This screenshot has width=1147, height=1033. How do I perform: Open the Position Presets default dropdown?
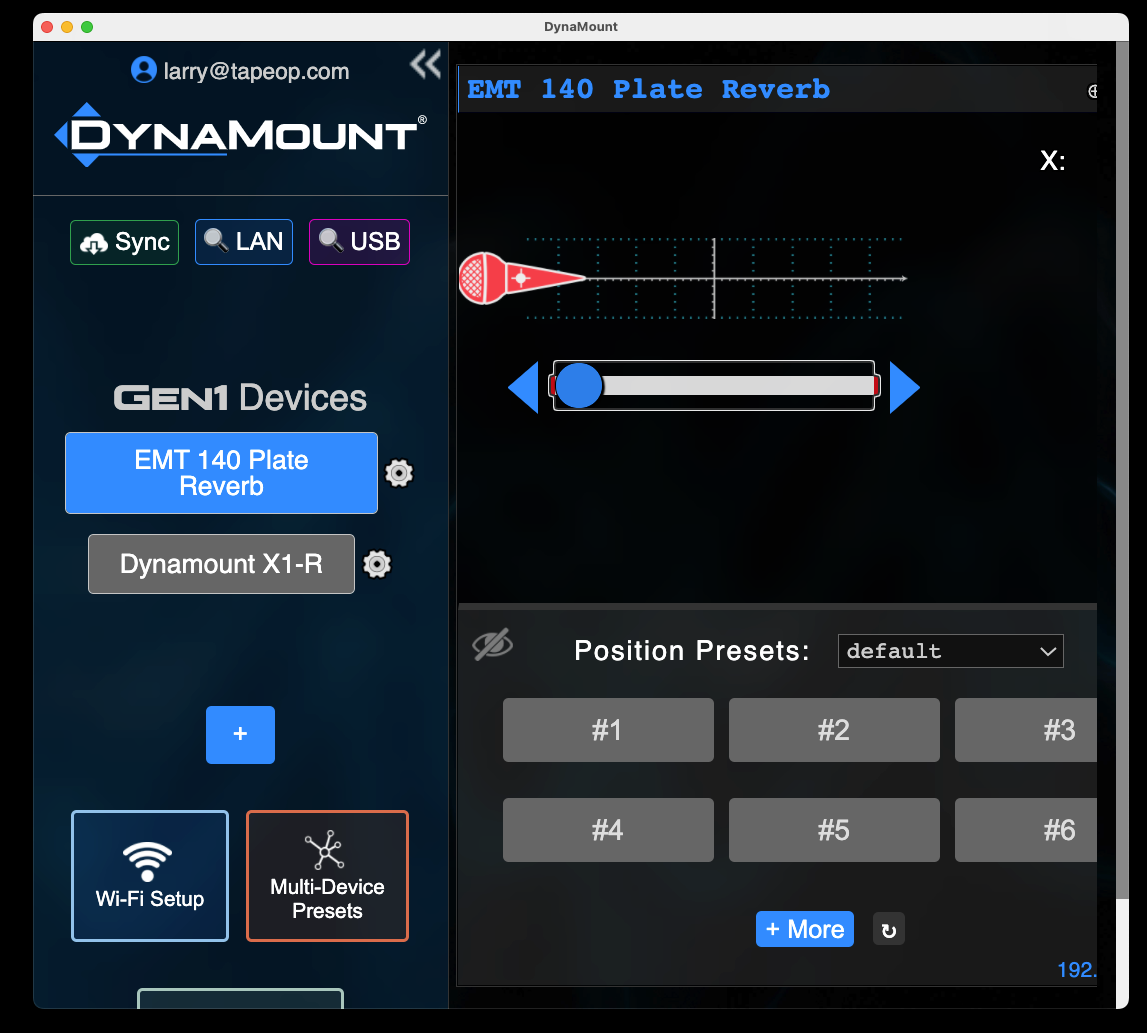950,651
